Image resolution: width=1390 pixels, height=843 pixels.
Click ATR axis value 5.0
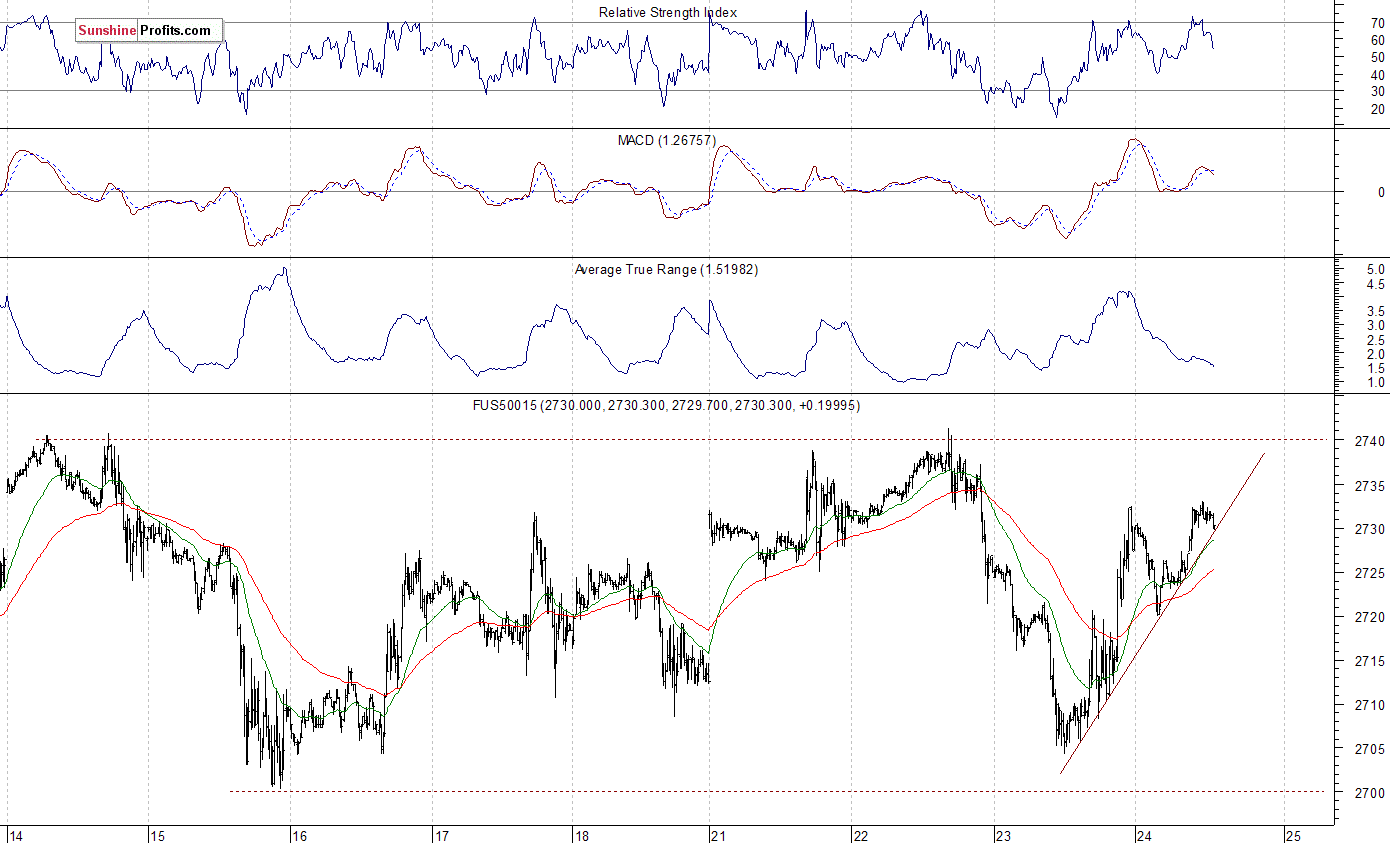click(x=1375, y=270)
